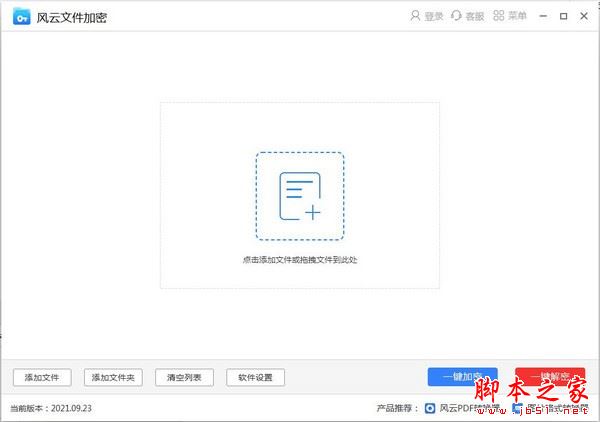The height and width of the screenshot is (422, 600).
Task: Click the 添加文件夹 button
Action: click(113, 378)
